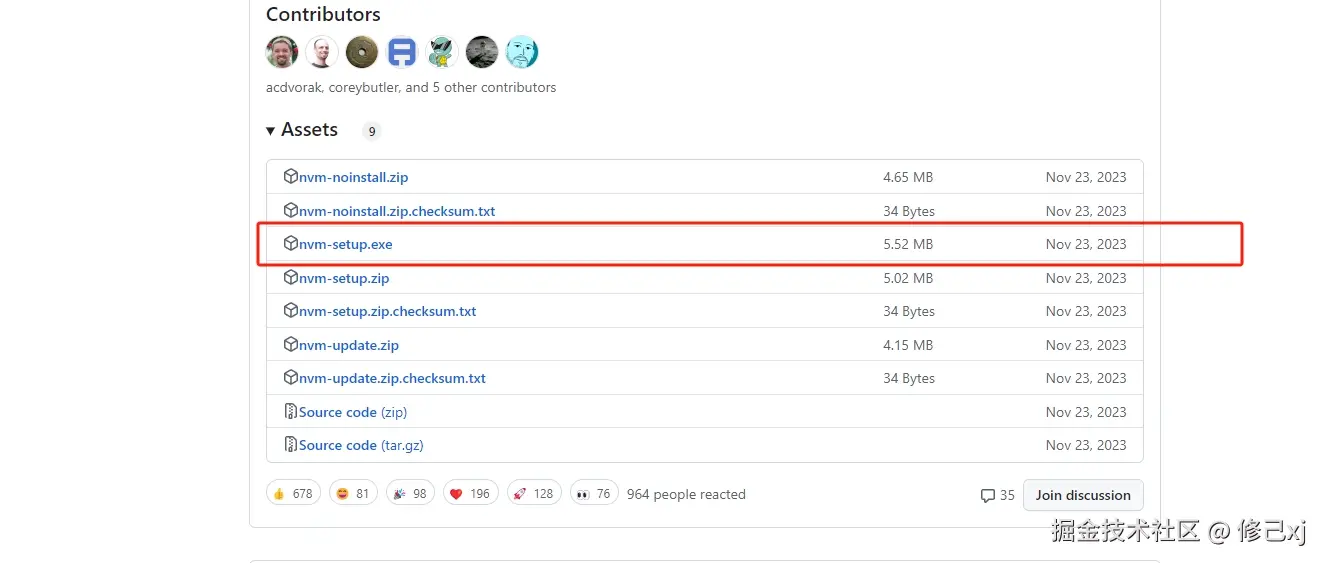React with heart (196)
Screen dimensions: 1324x563
coord(471,493)
